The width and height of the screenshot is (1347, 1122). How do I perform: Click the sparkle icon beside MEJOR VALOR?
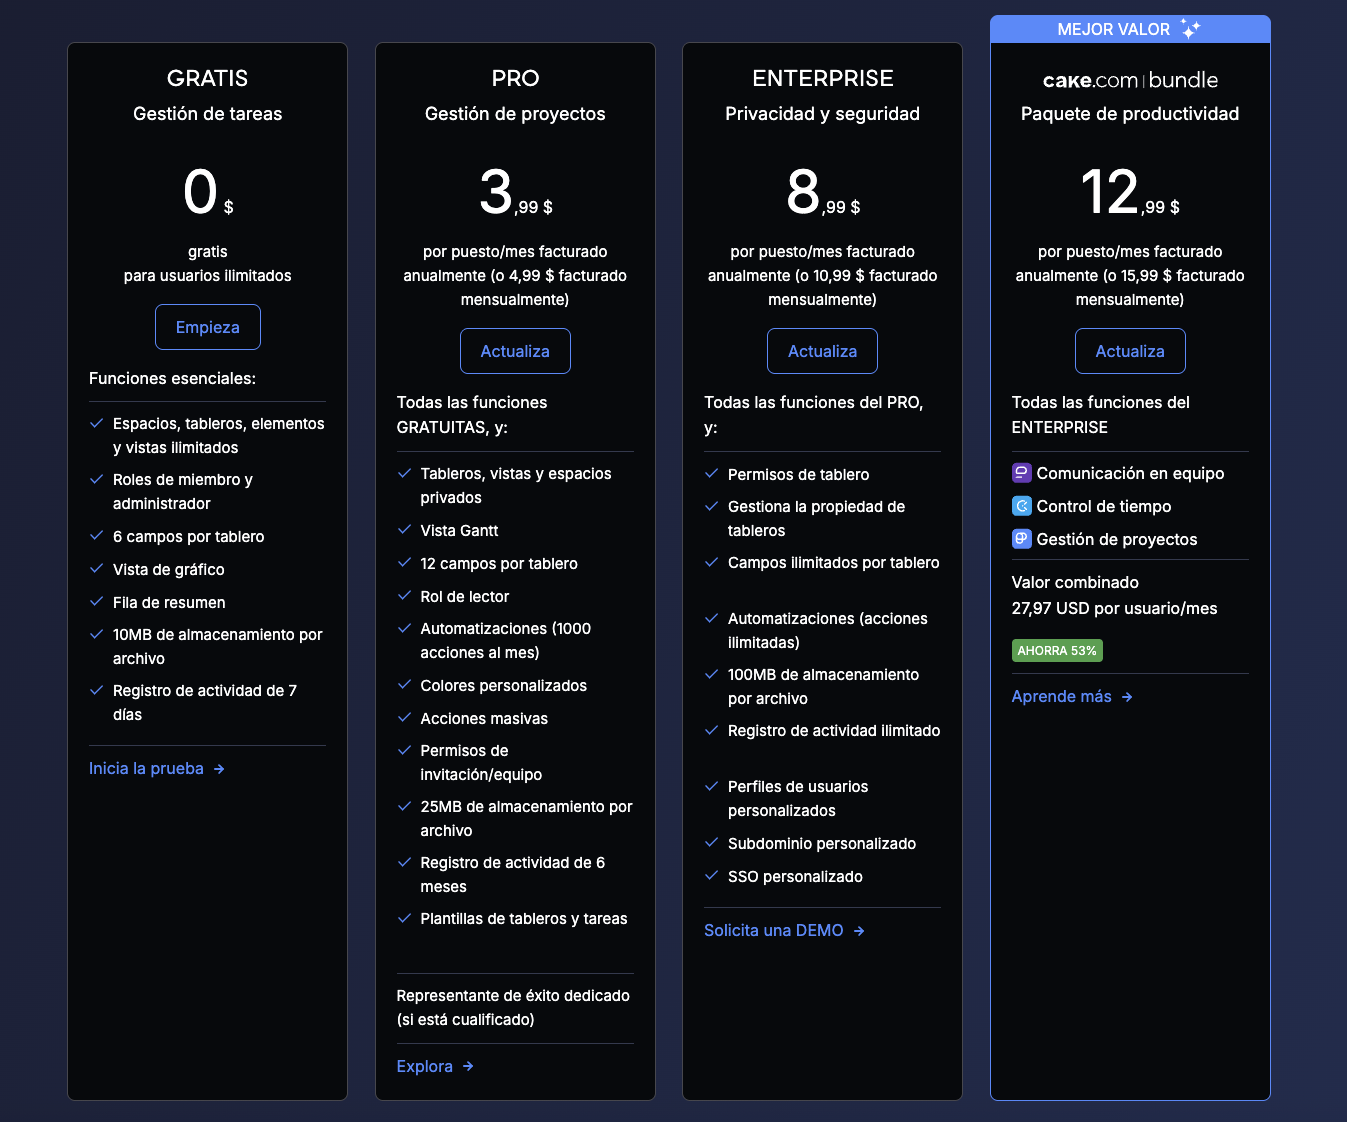point(1190,29)
